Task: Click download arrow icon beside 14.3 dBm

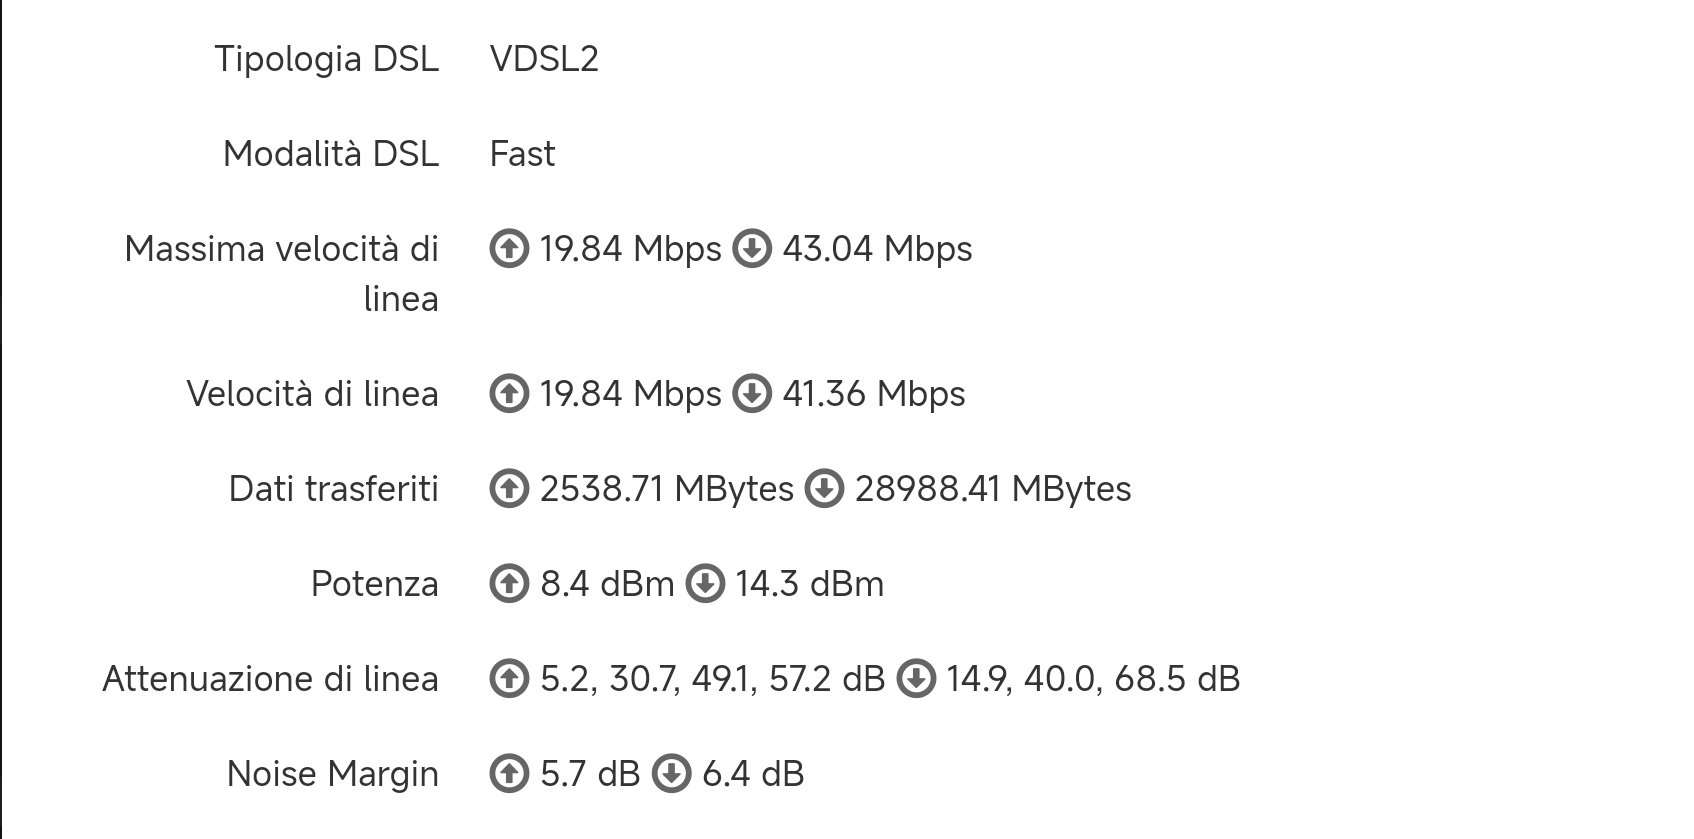Action: pyautogui.click(x=705, y=584)
